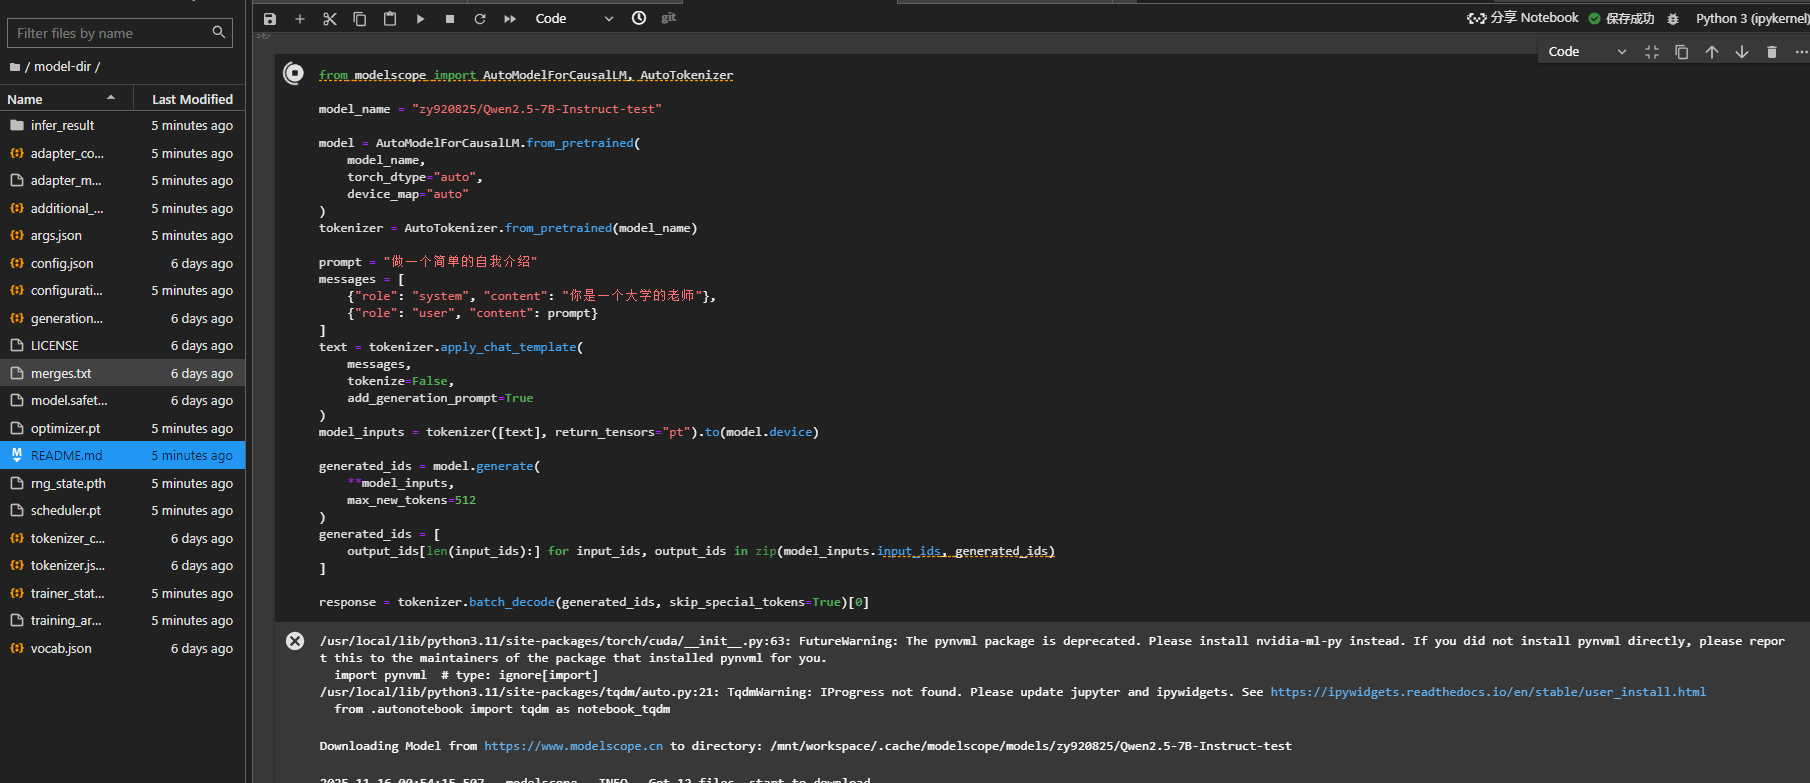Screen dimensions: 1810x783
Task: Select the tokenizer_c... JSON file
Action: point(122,538)
